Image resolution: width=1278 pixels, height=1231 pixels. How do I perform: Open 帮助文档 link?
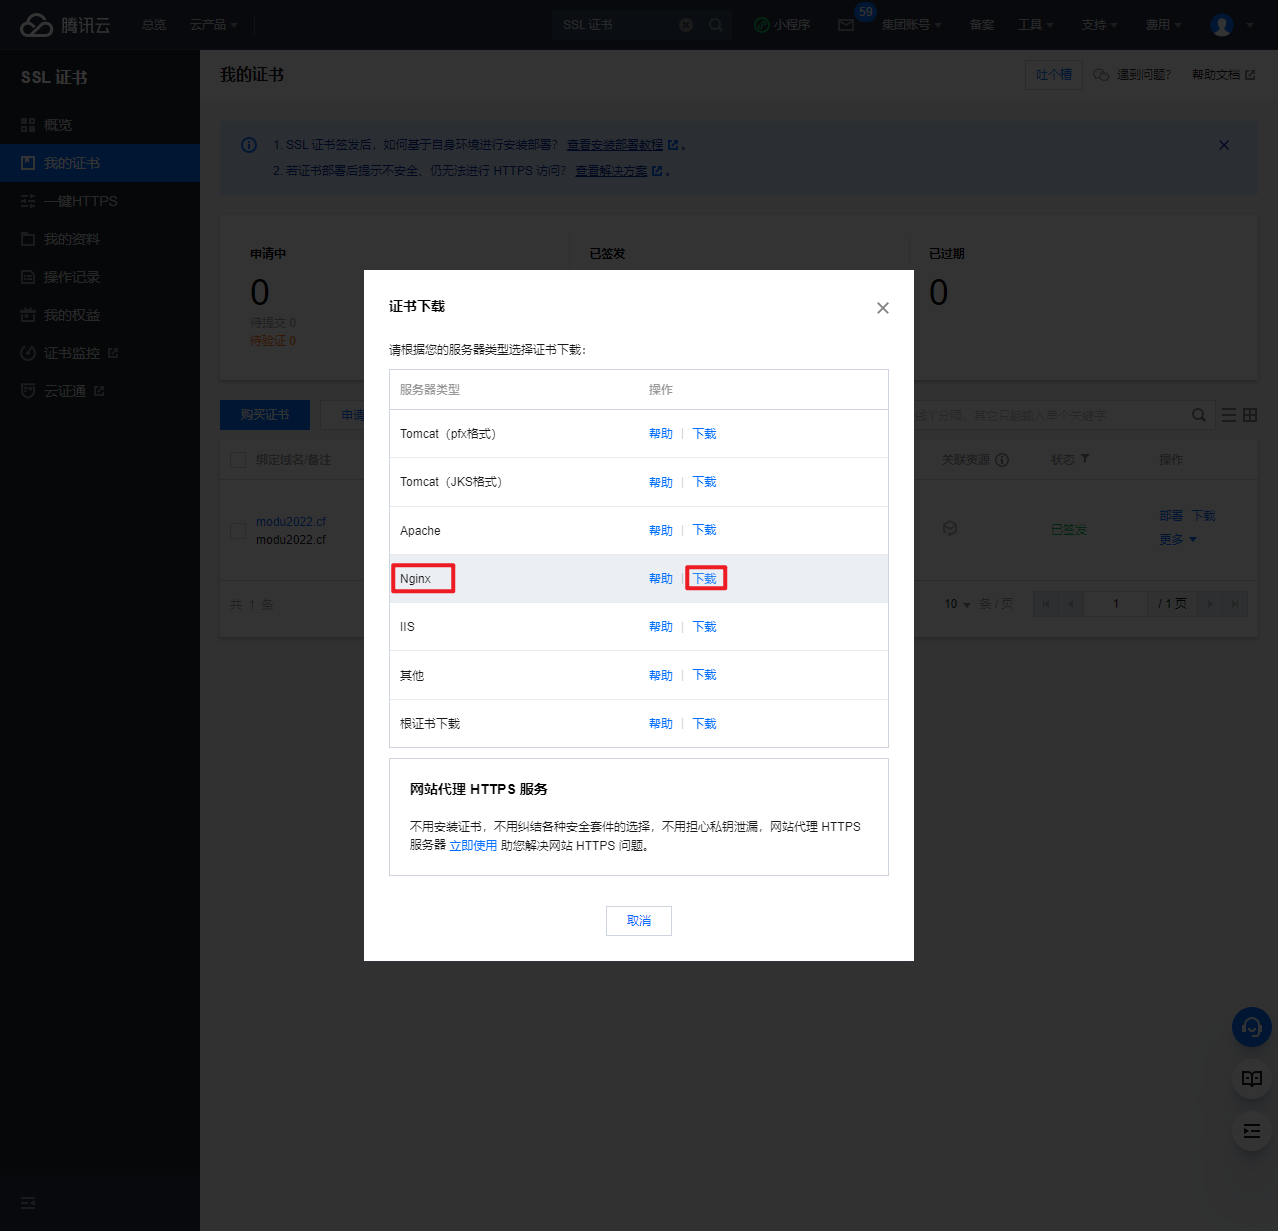[1223, 75]
